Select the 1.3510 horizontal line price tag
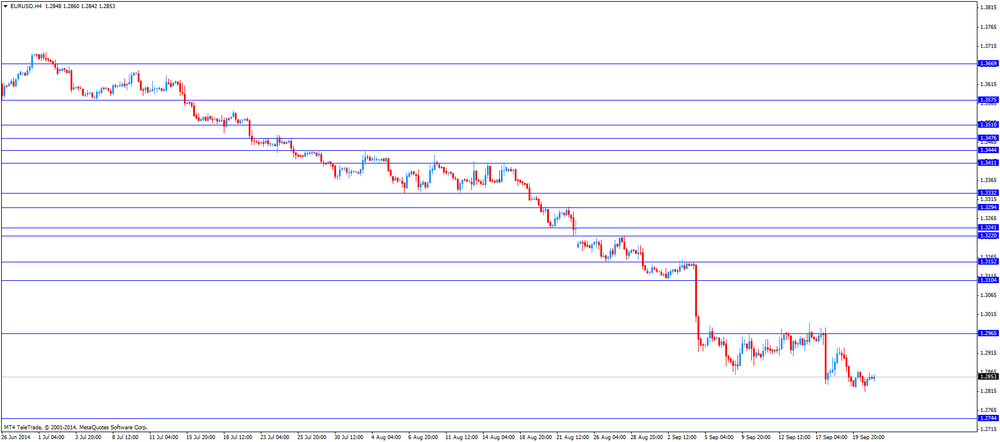 pos(988,125)
